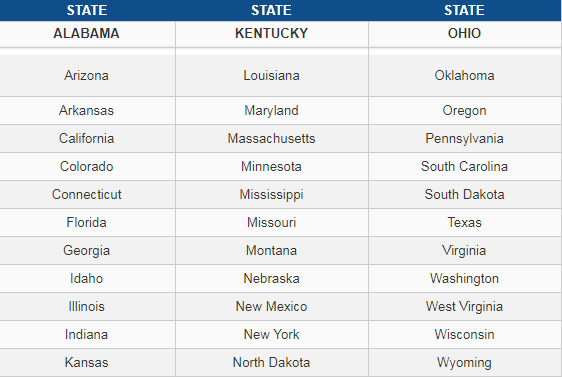Select the Mississippi row entry
The image size is (562, 377).
tap(272, 195)
